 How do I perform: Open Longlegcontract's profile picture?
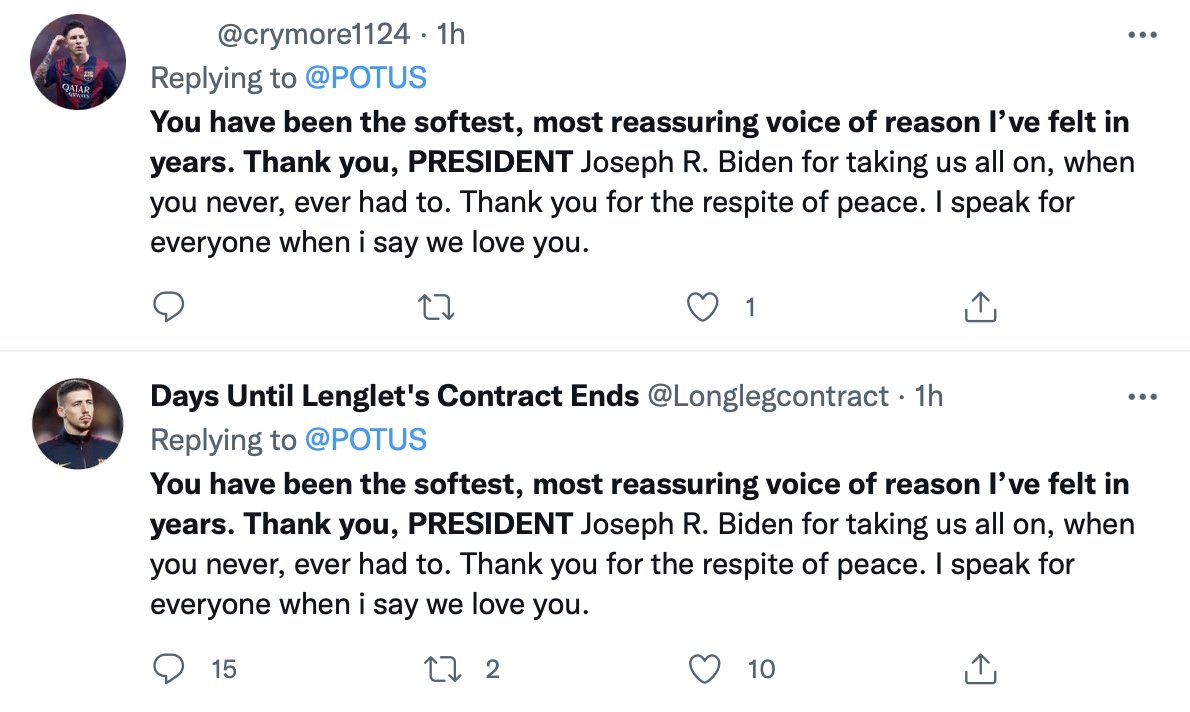(x=79, y=424)
